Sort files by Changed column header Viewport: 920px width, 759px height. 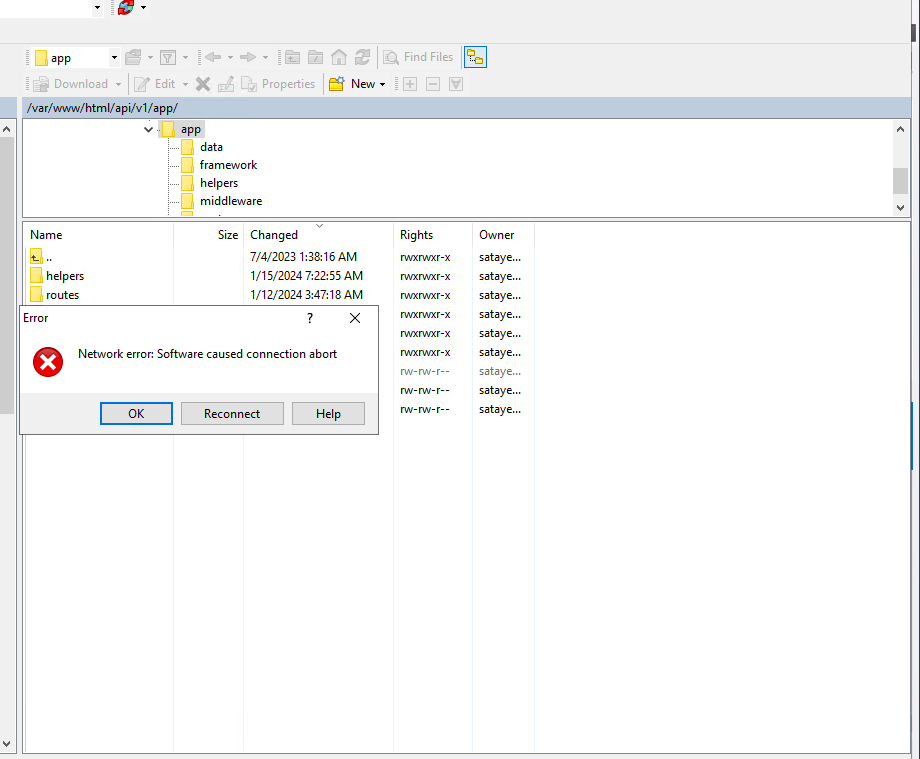pyautogui.click(x=274, y=235)
